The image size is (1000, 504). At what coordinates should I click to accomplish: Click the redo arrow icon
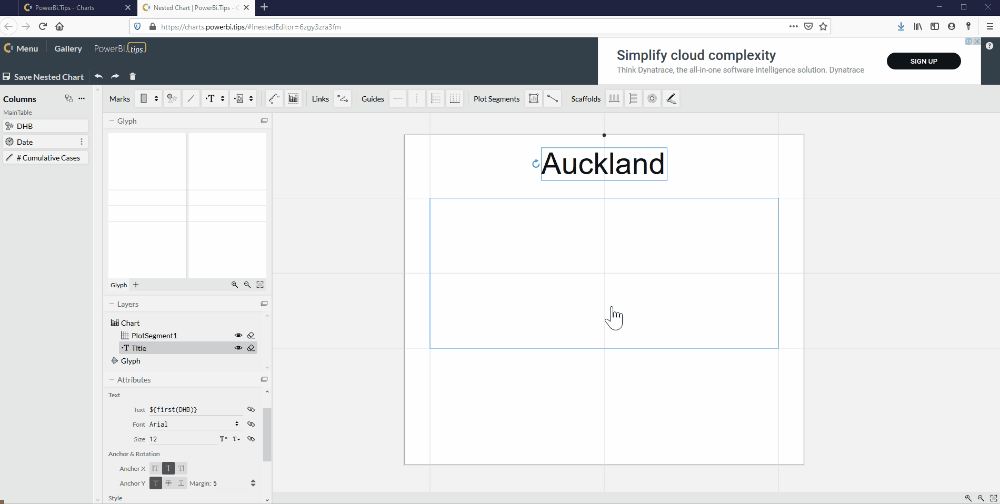click(115, 76)
